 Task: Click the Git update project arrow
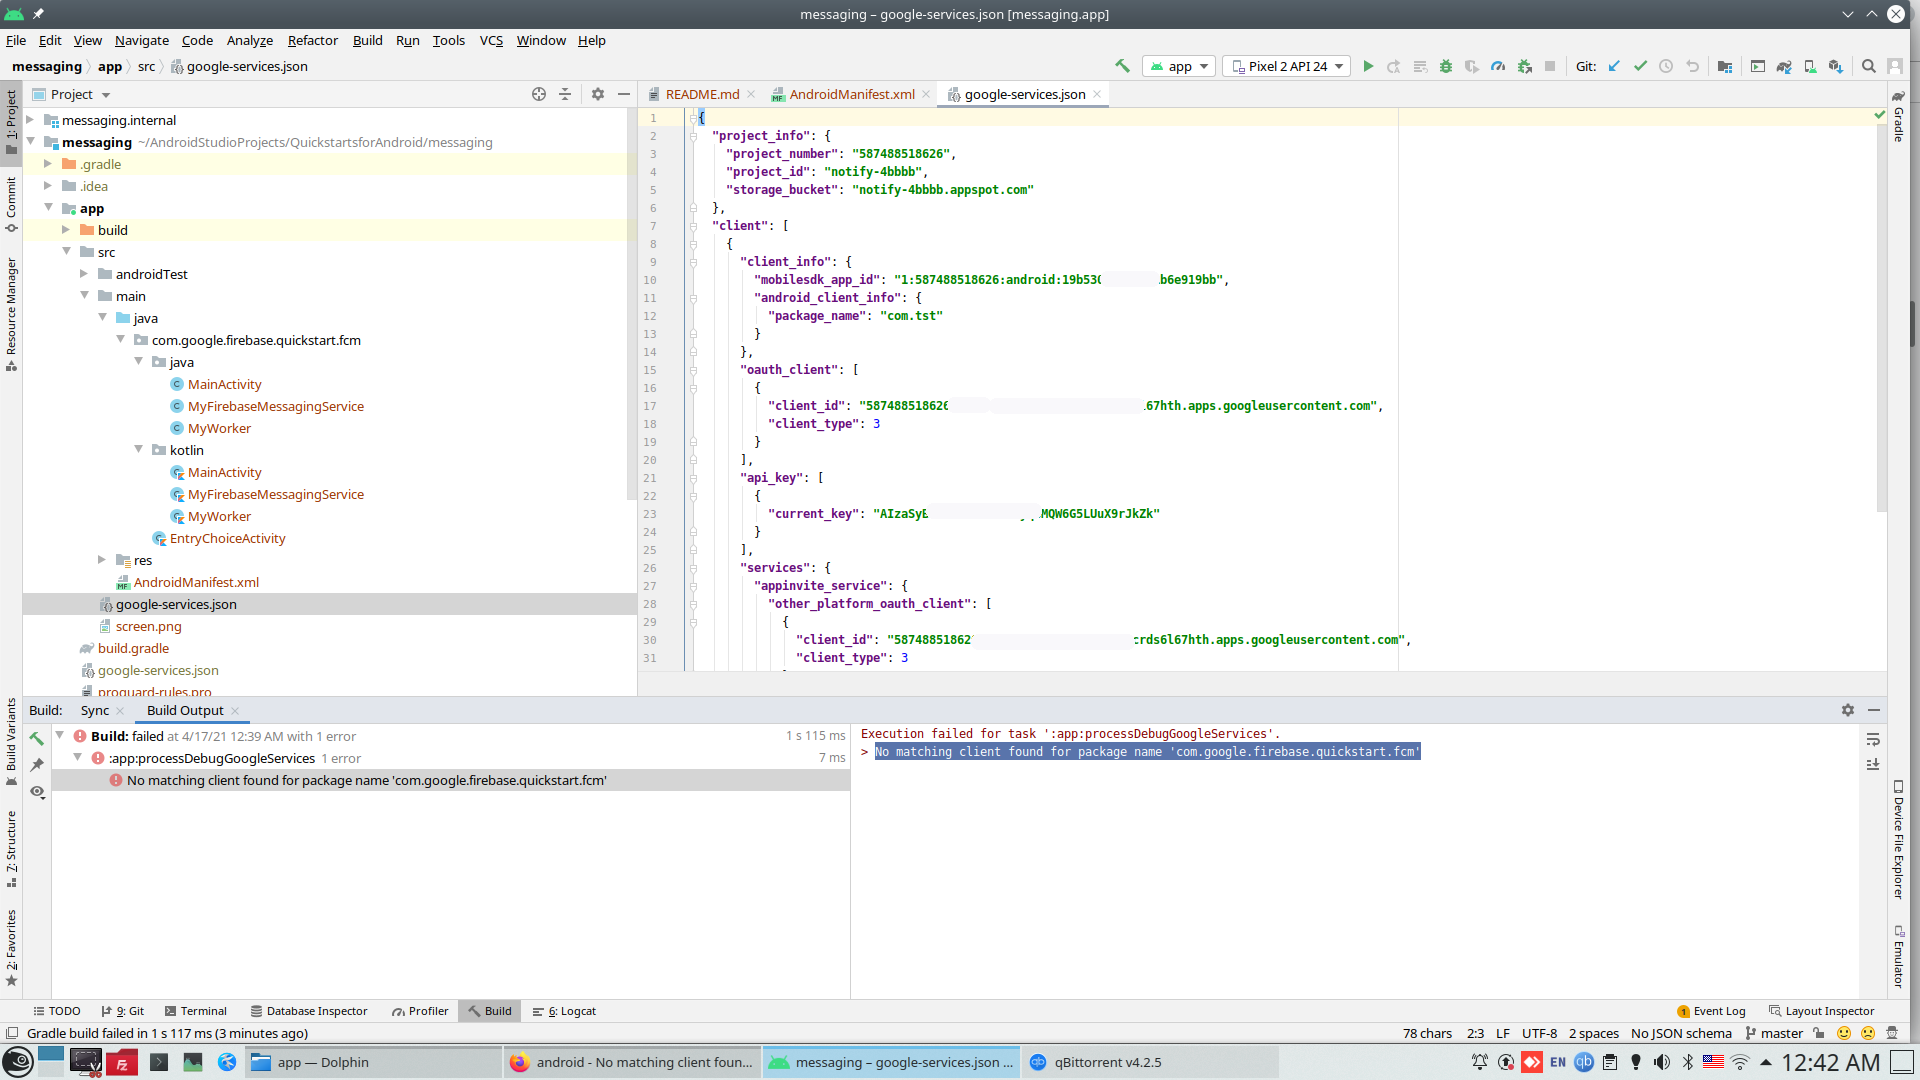1614,66
